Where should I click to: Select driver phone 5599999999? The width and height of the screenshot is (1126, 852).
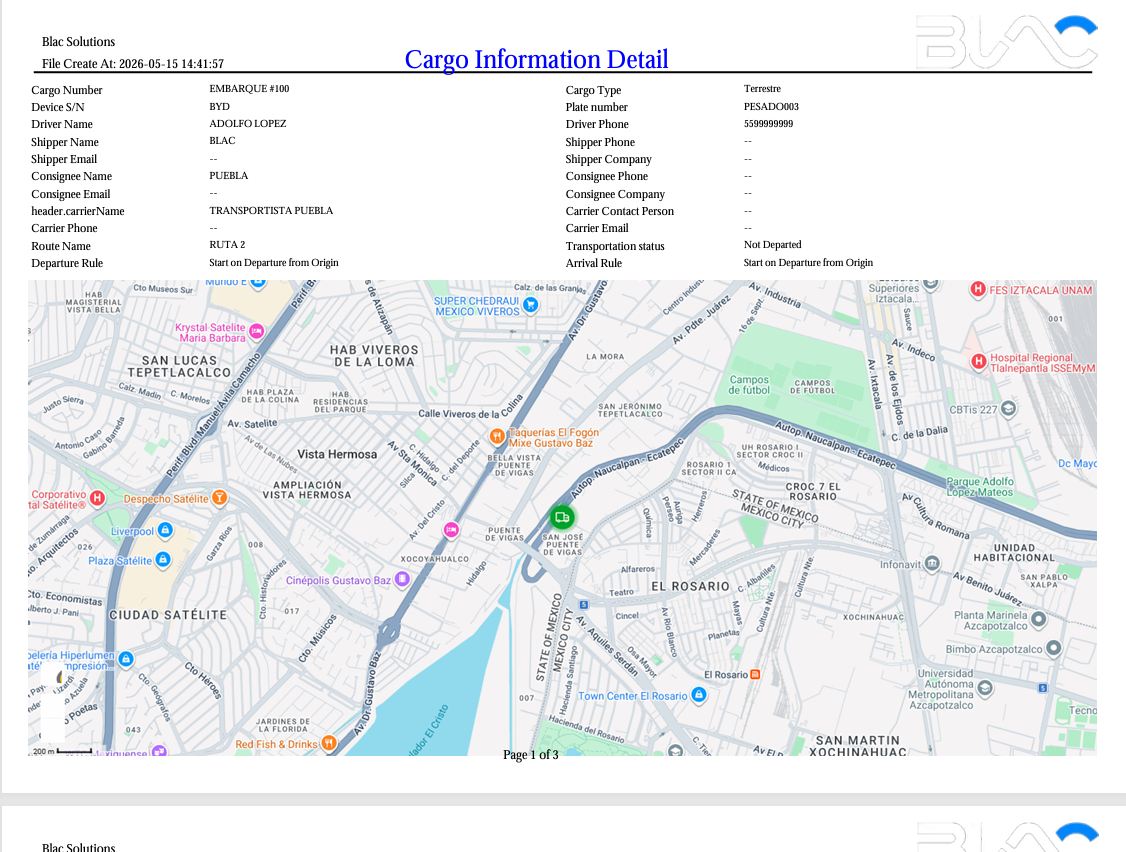click(x=768, y=124)
